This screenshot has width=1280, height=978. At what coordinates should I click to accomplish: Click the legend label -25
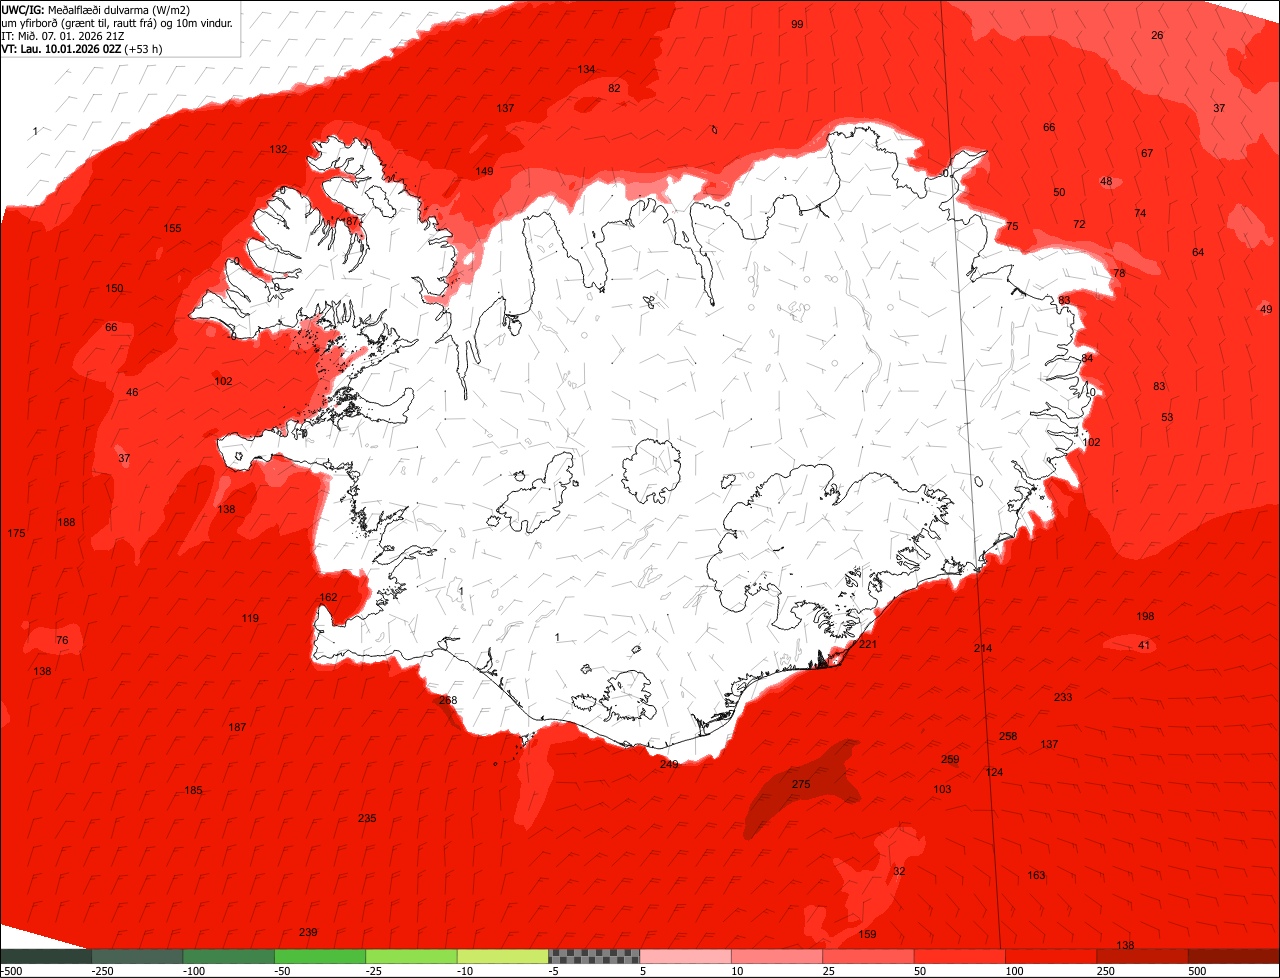tap(375, 971)
